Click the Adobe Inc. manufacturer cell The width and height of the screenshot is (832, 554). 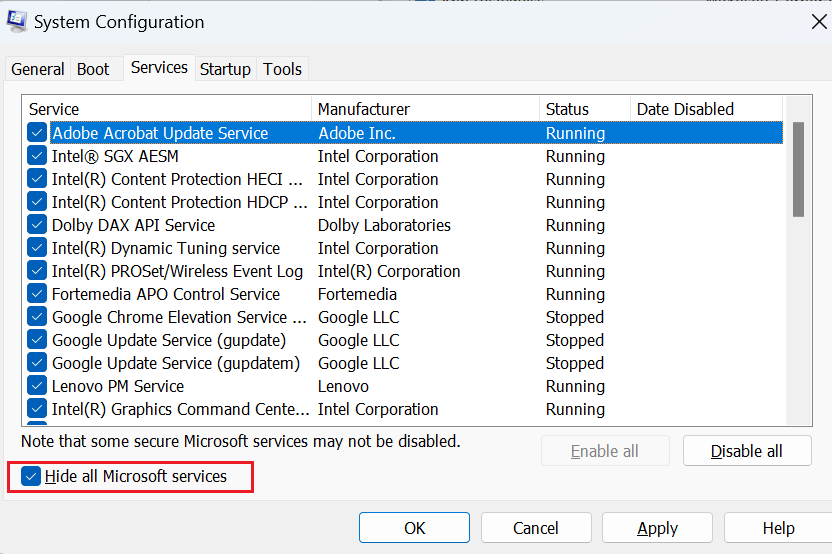pyautogui.click(x=357, y=133)
